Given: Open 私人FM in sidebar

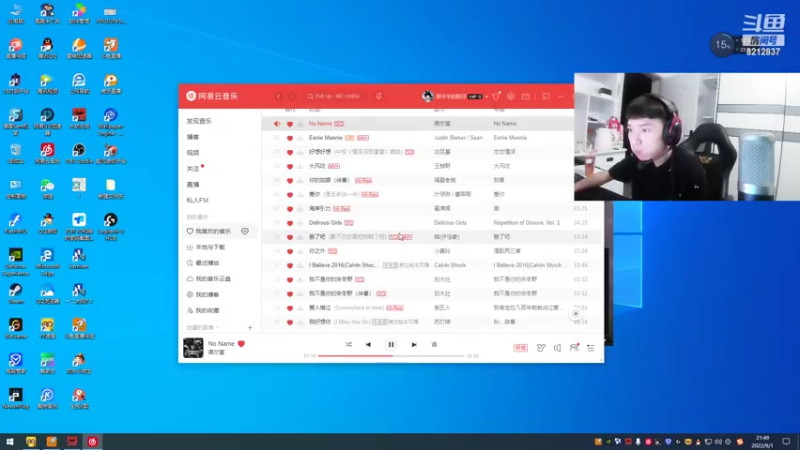Looking at the screenshot, I should click(x=197, y=200).
